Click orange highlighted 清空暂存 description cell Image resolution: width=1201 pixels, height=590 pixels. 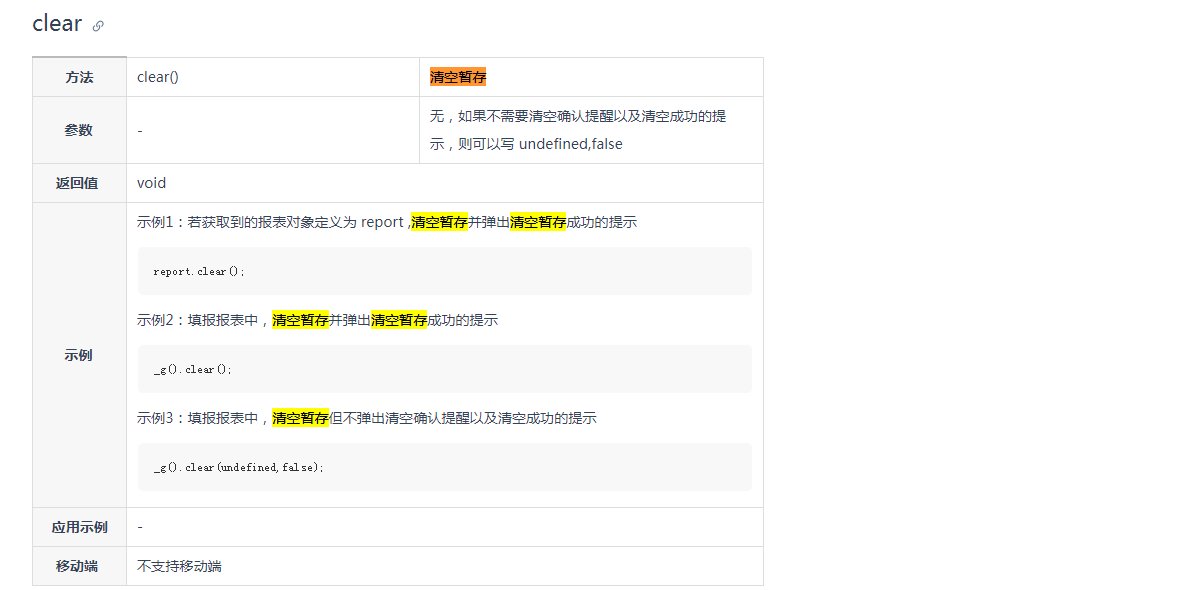[x=591, y=77]
